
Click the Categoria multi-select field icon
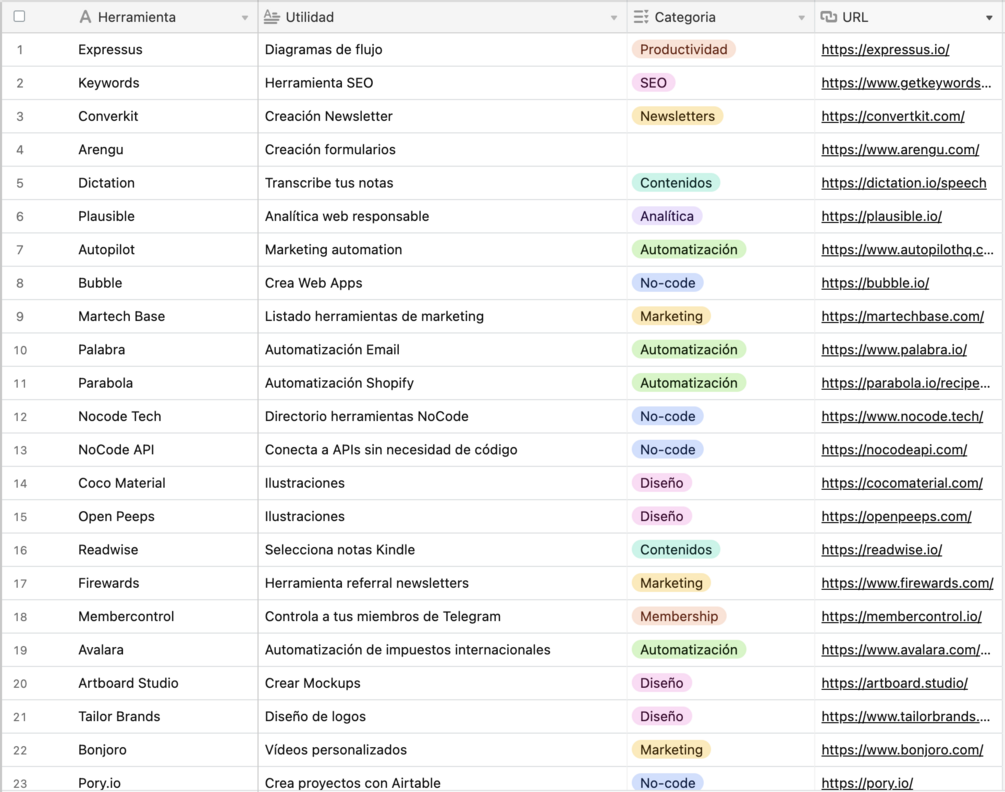tap(641, 17)
